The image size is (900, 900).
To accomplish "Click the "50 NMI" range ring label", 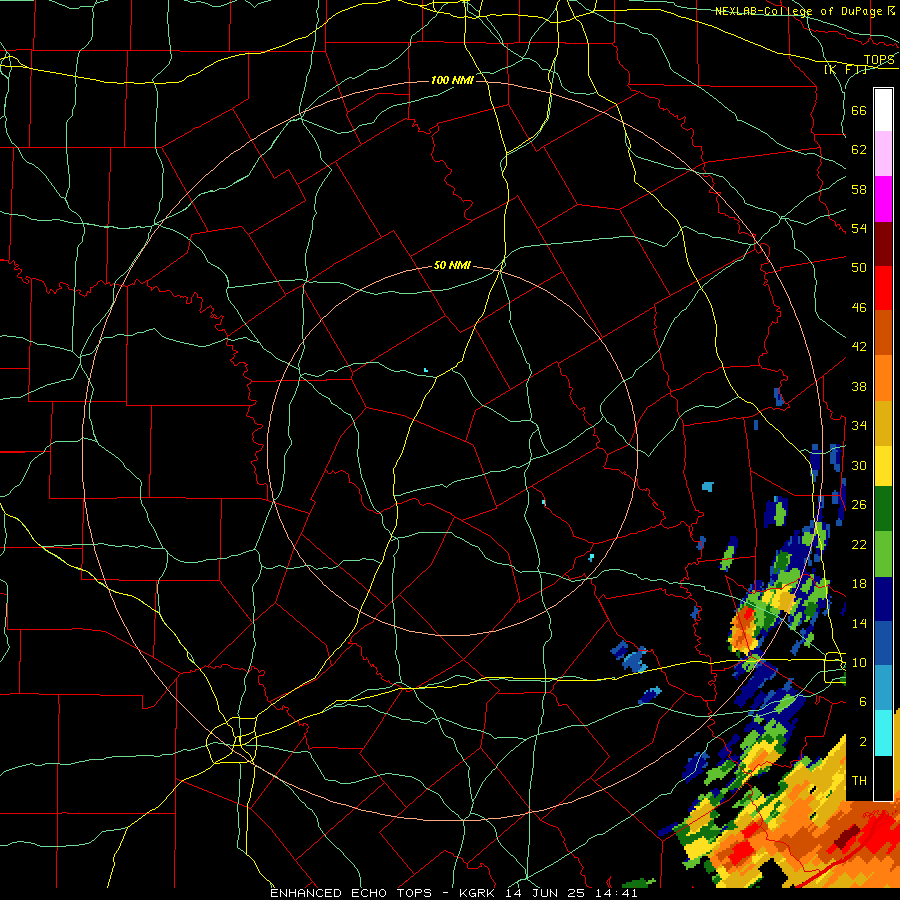I will 452,265.
